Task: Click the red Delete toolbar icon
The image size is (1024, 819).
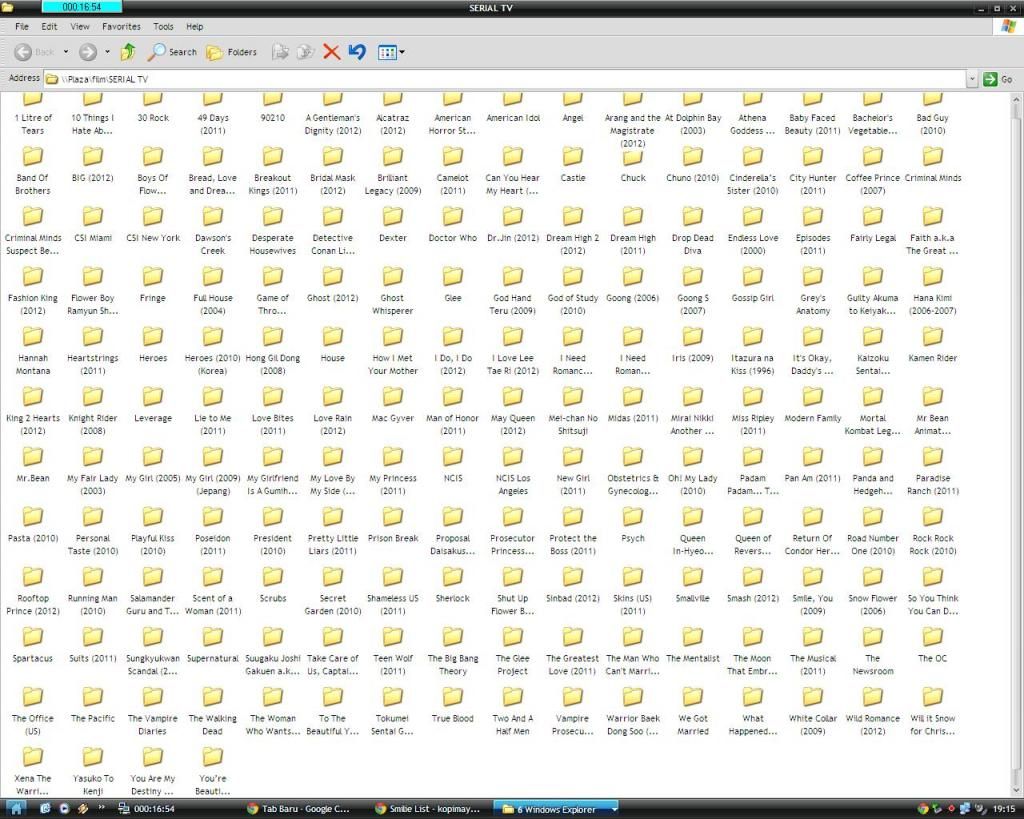Action: click(x=331, y=52)
